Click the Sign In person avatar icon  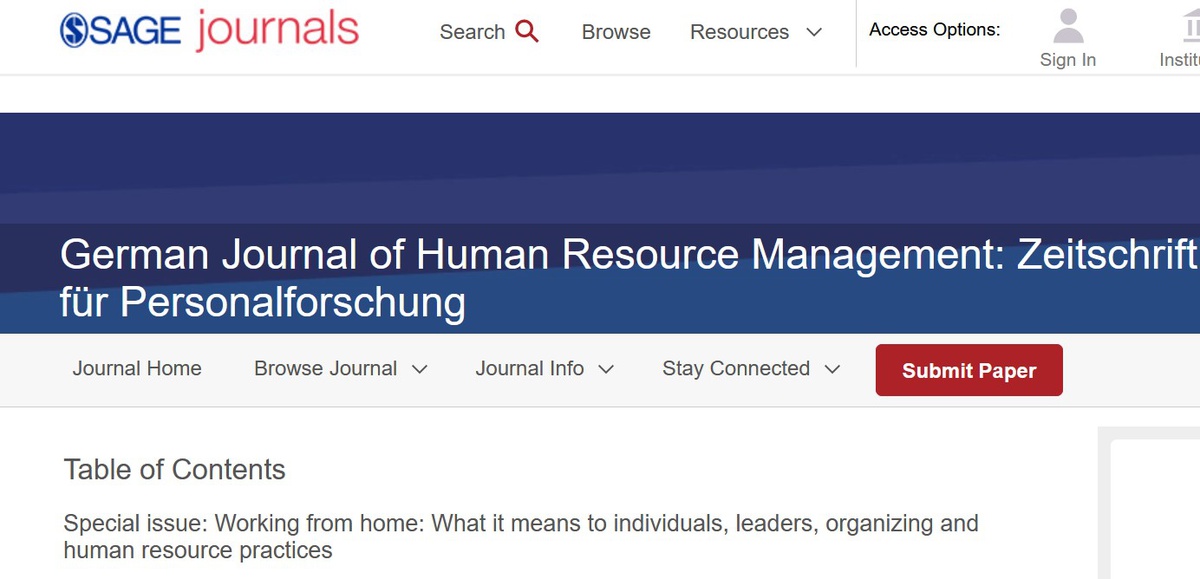coord(1068,26)
